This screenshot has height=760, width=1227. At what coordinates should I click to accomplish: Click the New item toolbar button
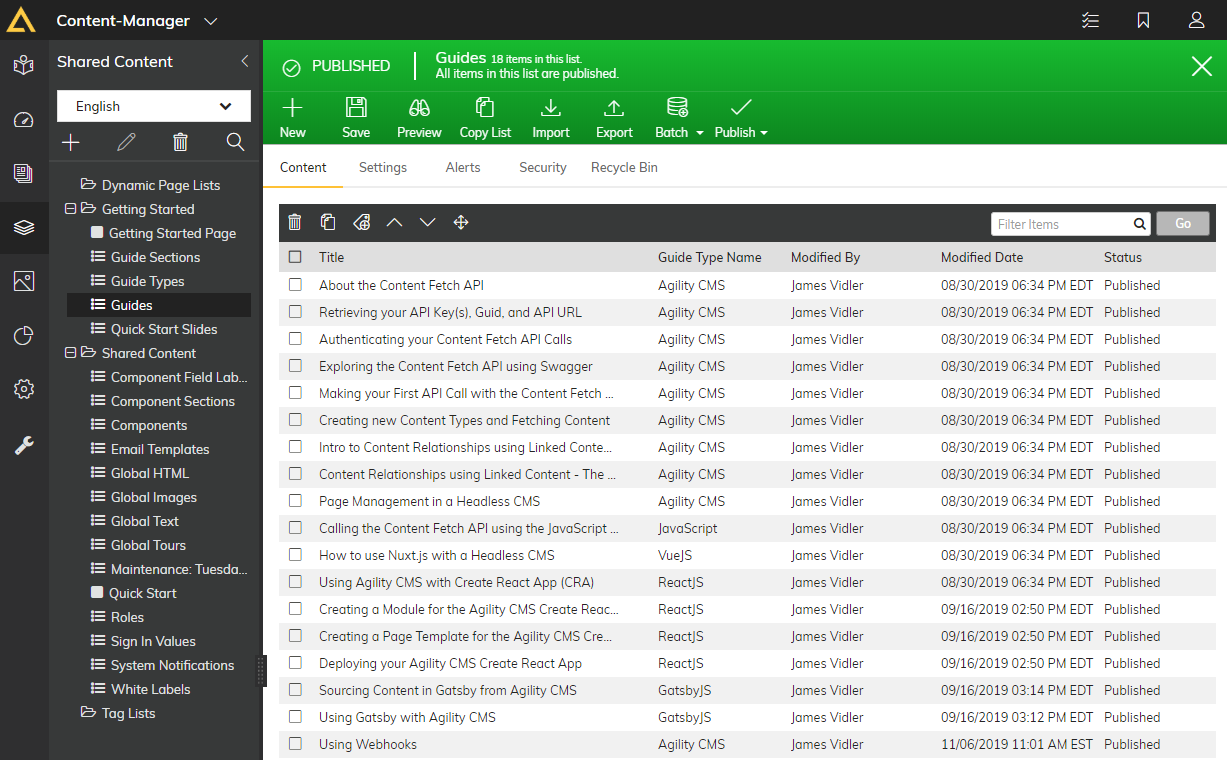click(x=292, y=118)
